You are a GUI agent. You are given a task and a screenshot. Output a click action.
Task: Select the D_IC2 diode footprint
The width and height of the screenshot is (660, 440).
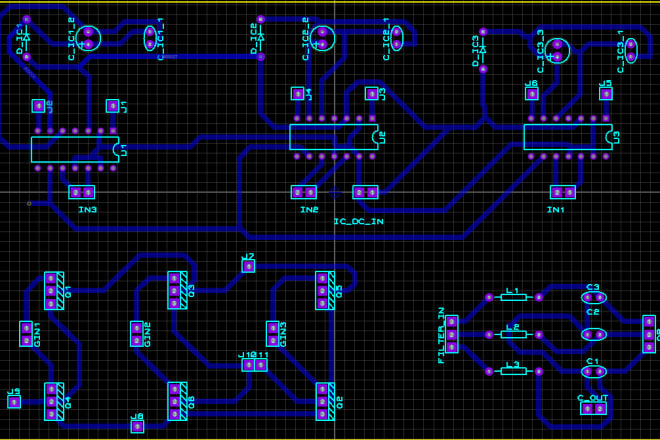tap(261, 38)
